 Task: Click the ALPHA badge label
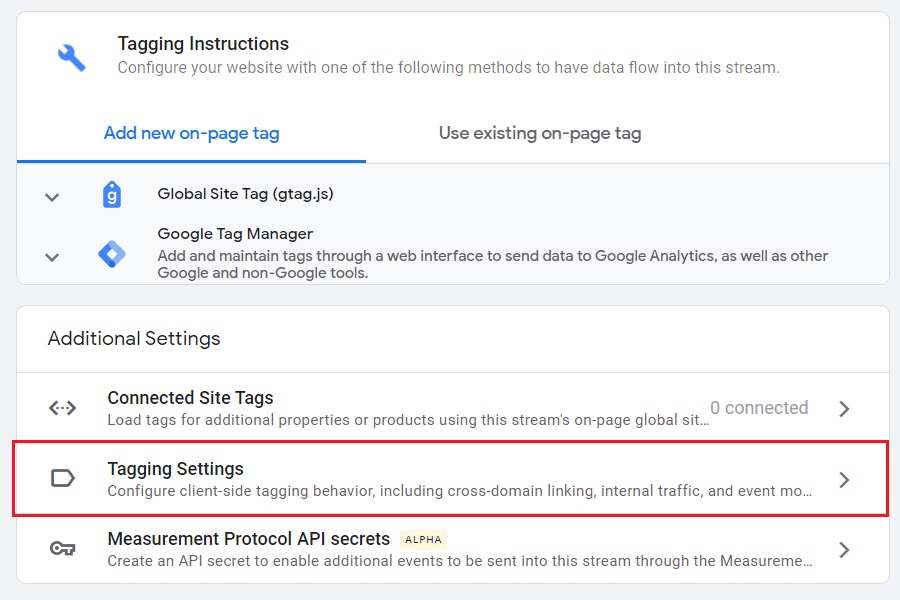coord(424,540)
